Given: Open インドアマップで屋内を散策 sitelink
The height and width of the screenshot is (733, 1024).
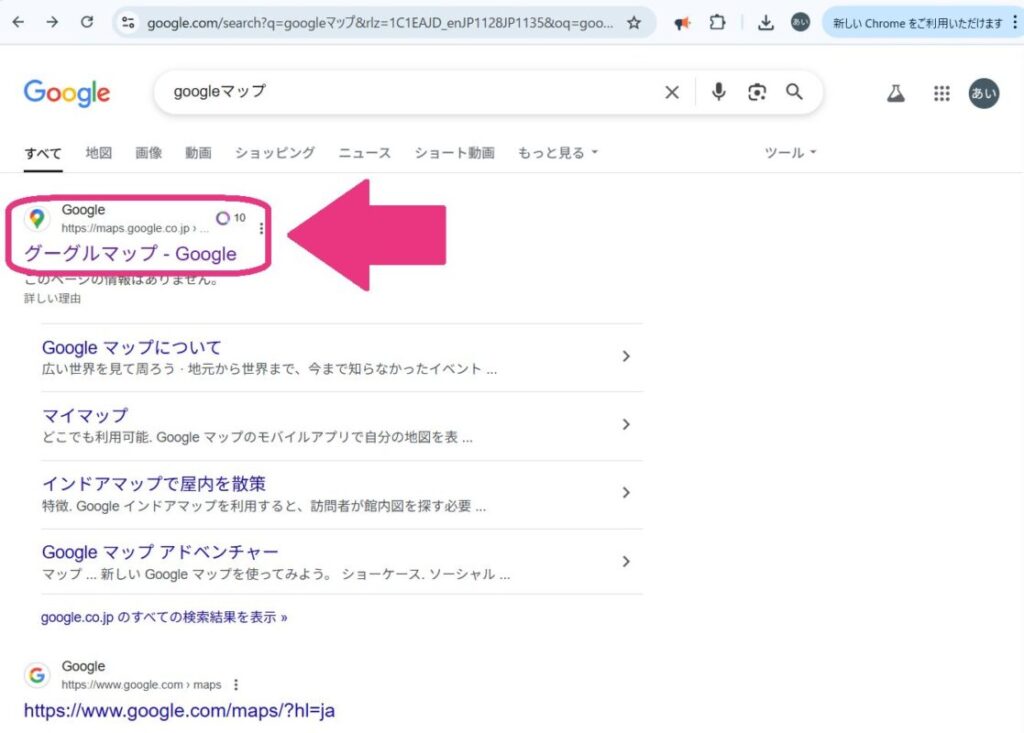Looking at the screenshot, I should coord(153,484).
